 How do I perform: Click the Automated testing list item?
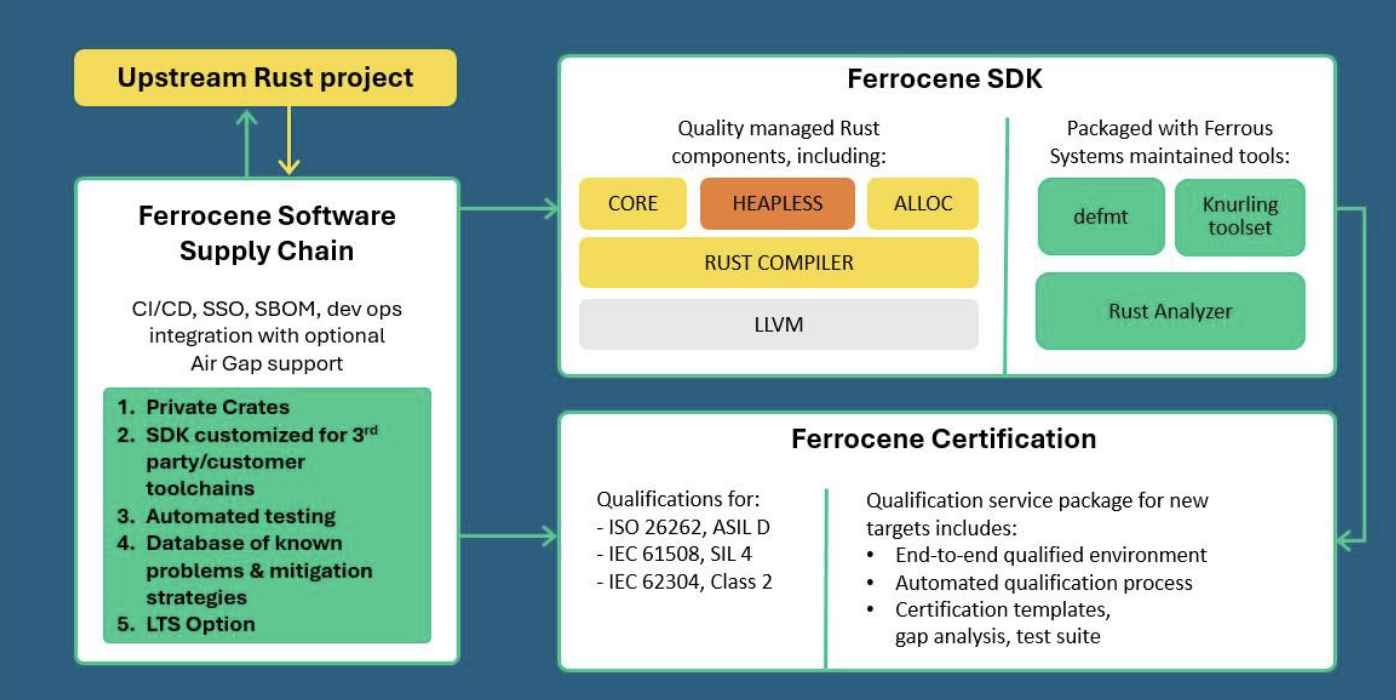(240, 516)
